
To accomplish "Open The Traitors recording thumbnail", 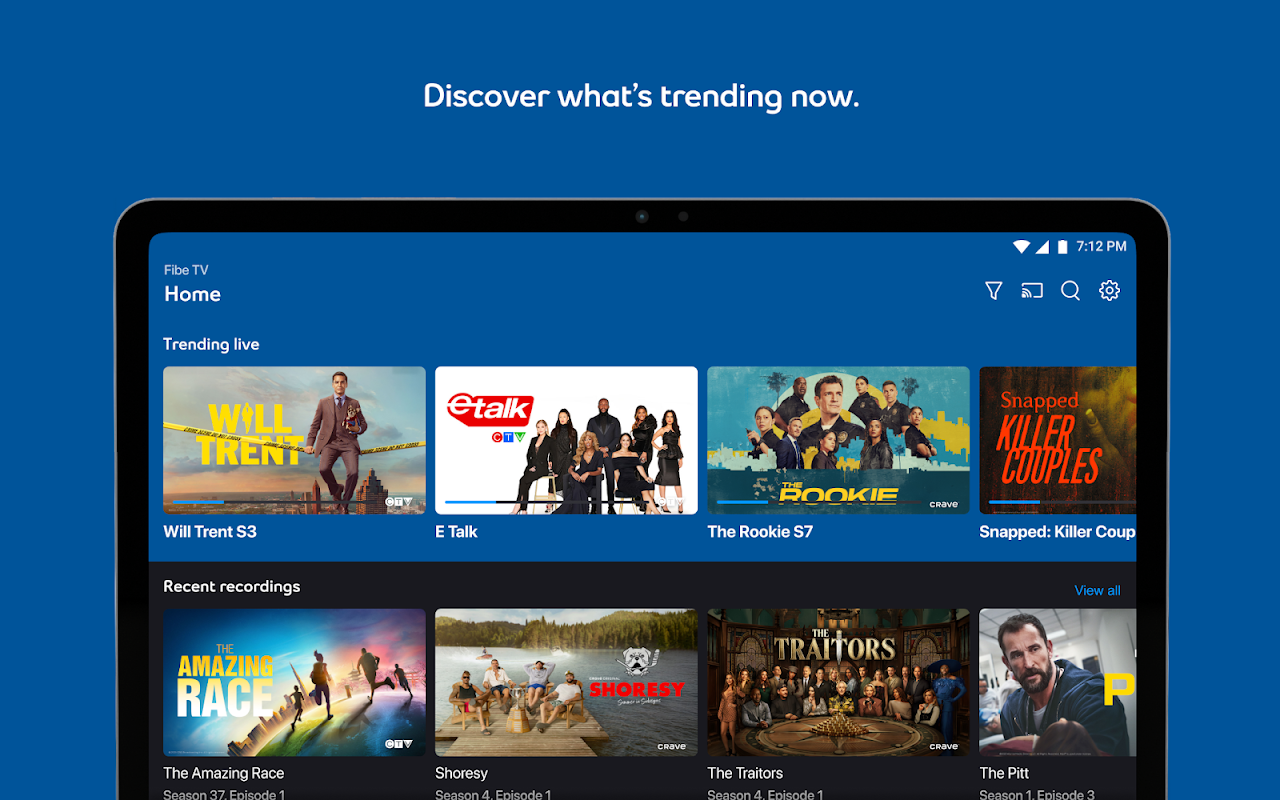I will (x=838, y=683).
